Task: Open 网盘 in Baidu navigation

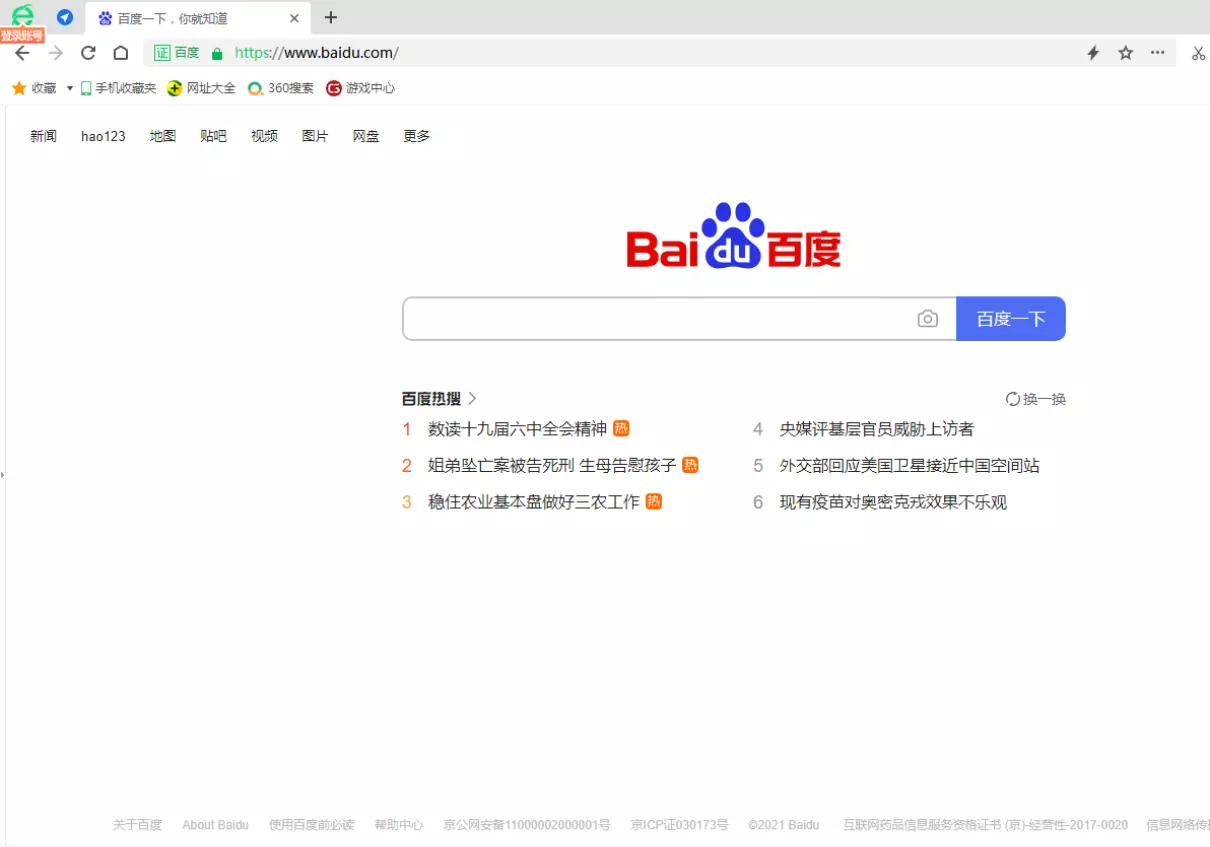Action: pyautogui.click(x=366, y=136)
